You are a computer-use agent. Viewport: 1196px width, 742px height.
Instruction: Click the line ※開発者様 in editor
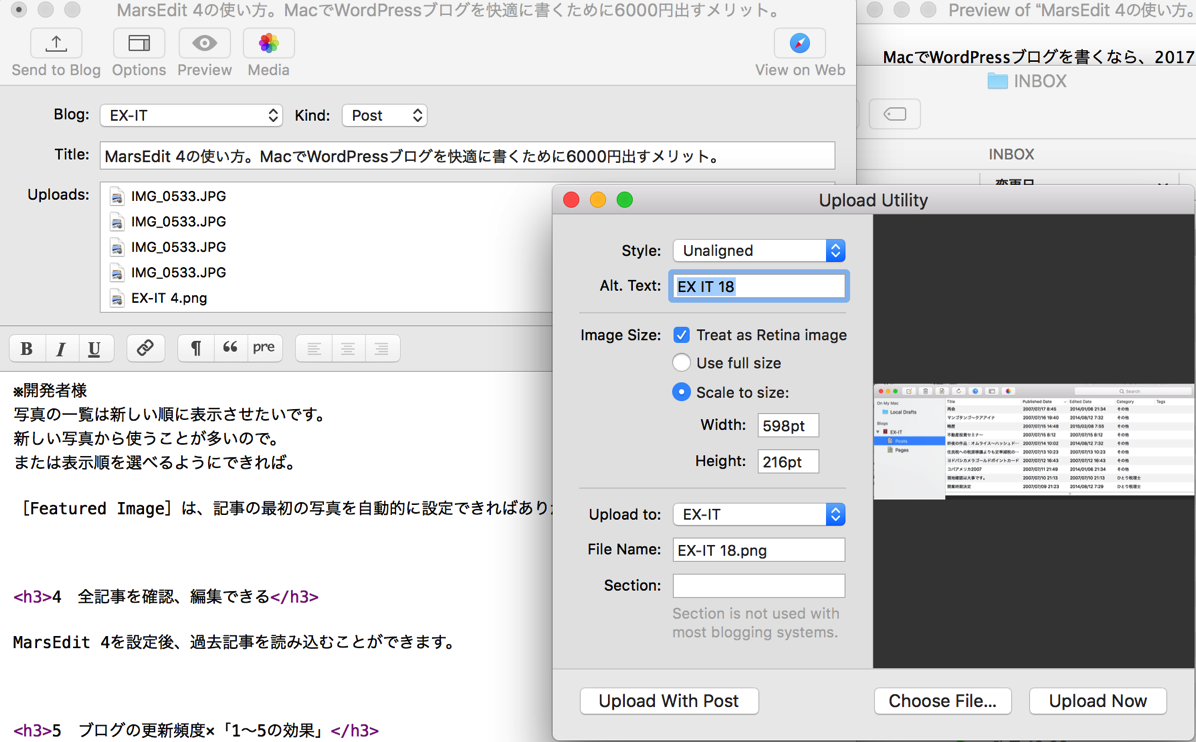coord(50,390)
